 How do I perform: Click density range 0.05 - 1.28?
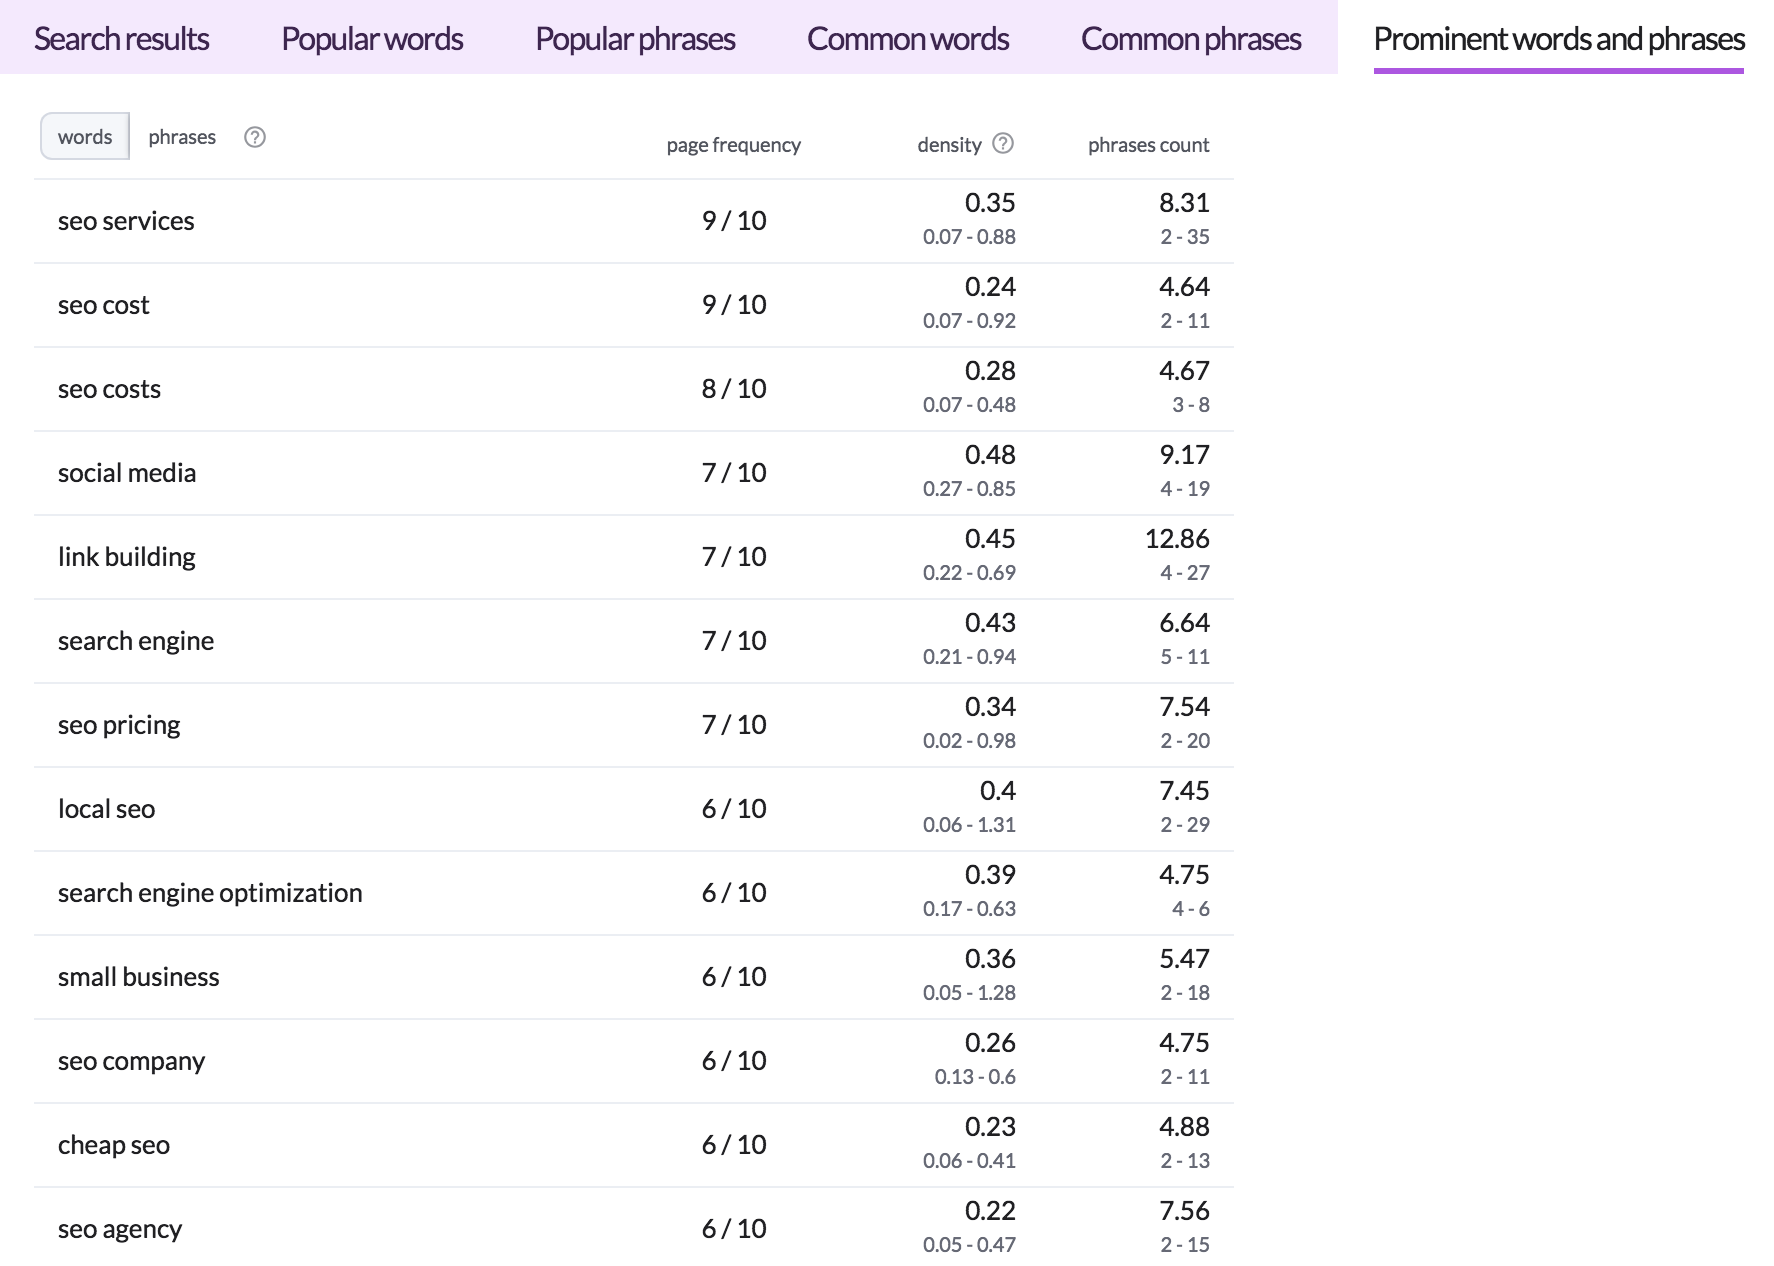[x=969, y=993]
